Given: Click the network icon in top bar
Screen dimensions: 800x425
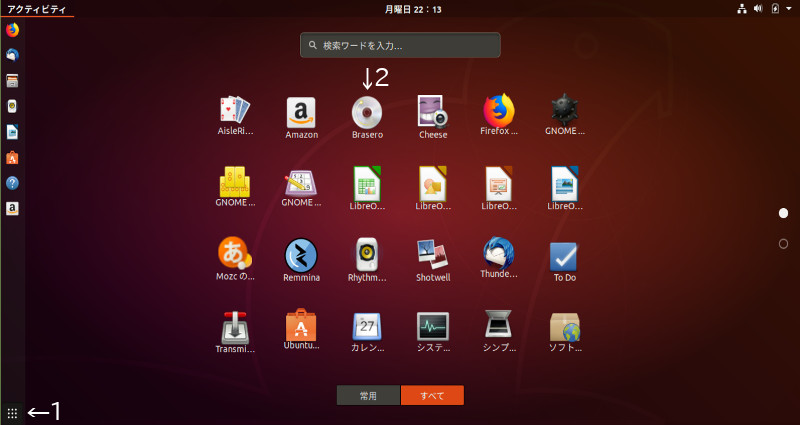Looking at the screenshot, I should pyautogui.click(x=742, y=9).
